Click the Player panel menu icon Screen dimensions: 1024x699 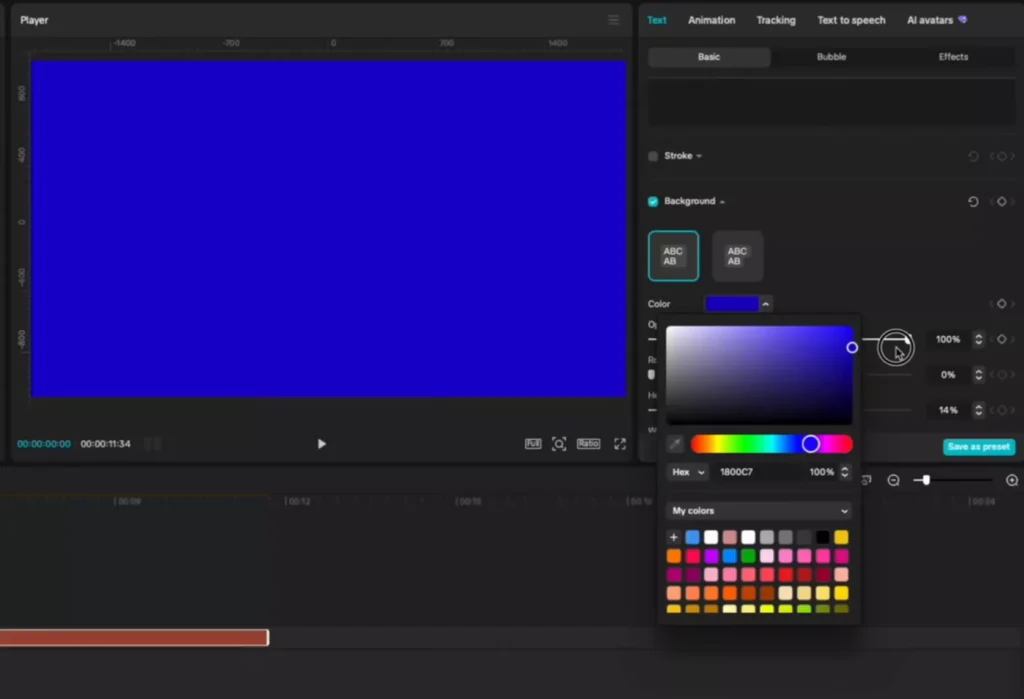click(613, 20)
